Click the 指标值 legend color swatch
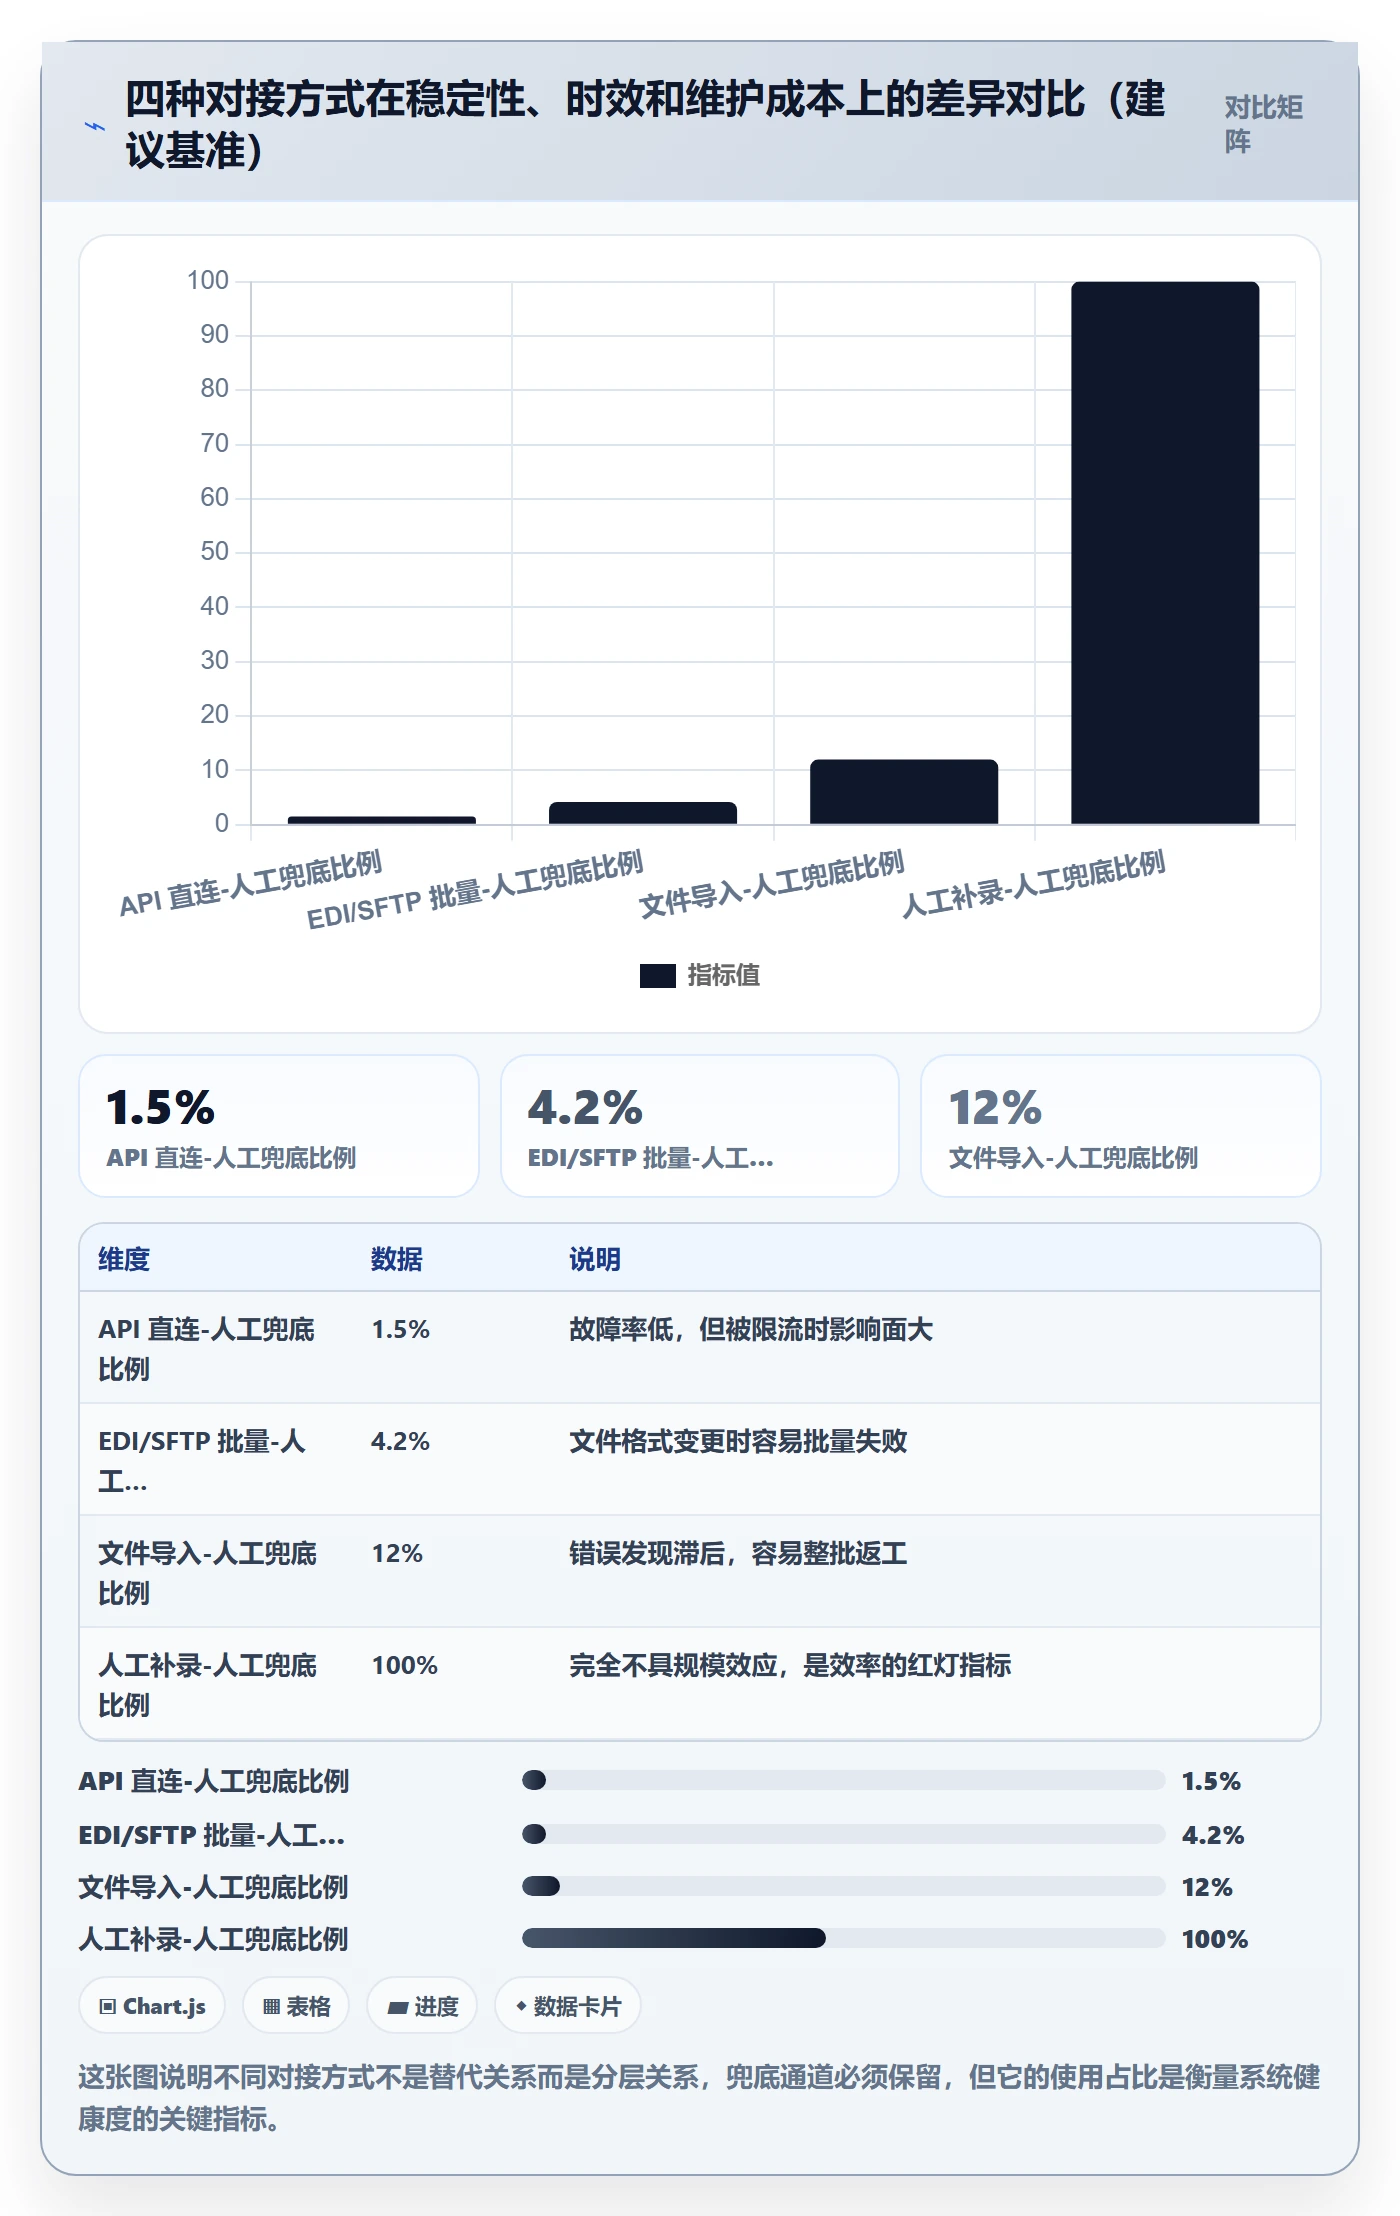This screenshot has height=2216, width=1400. click(658, 975)
